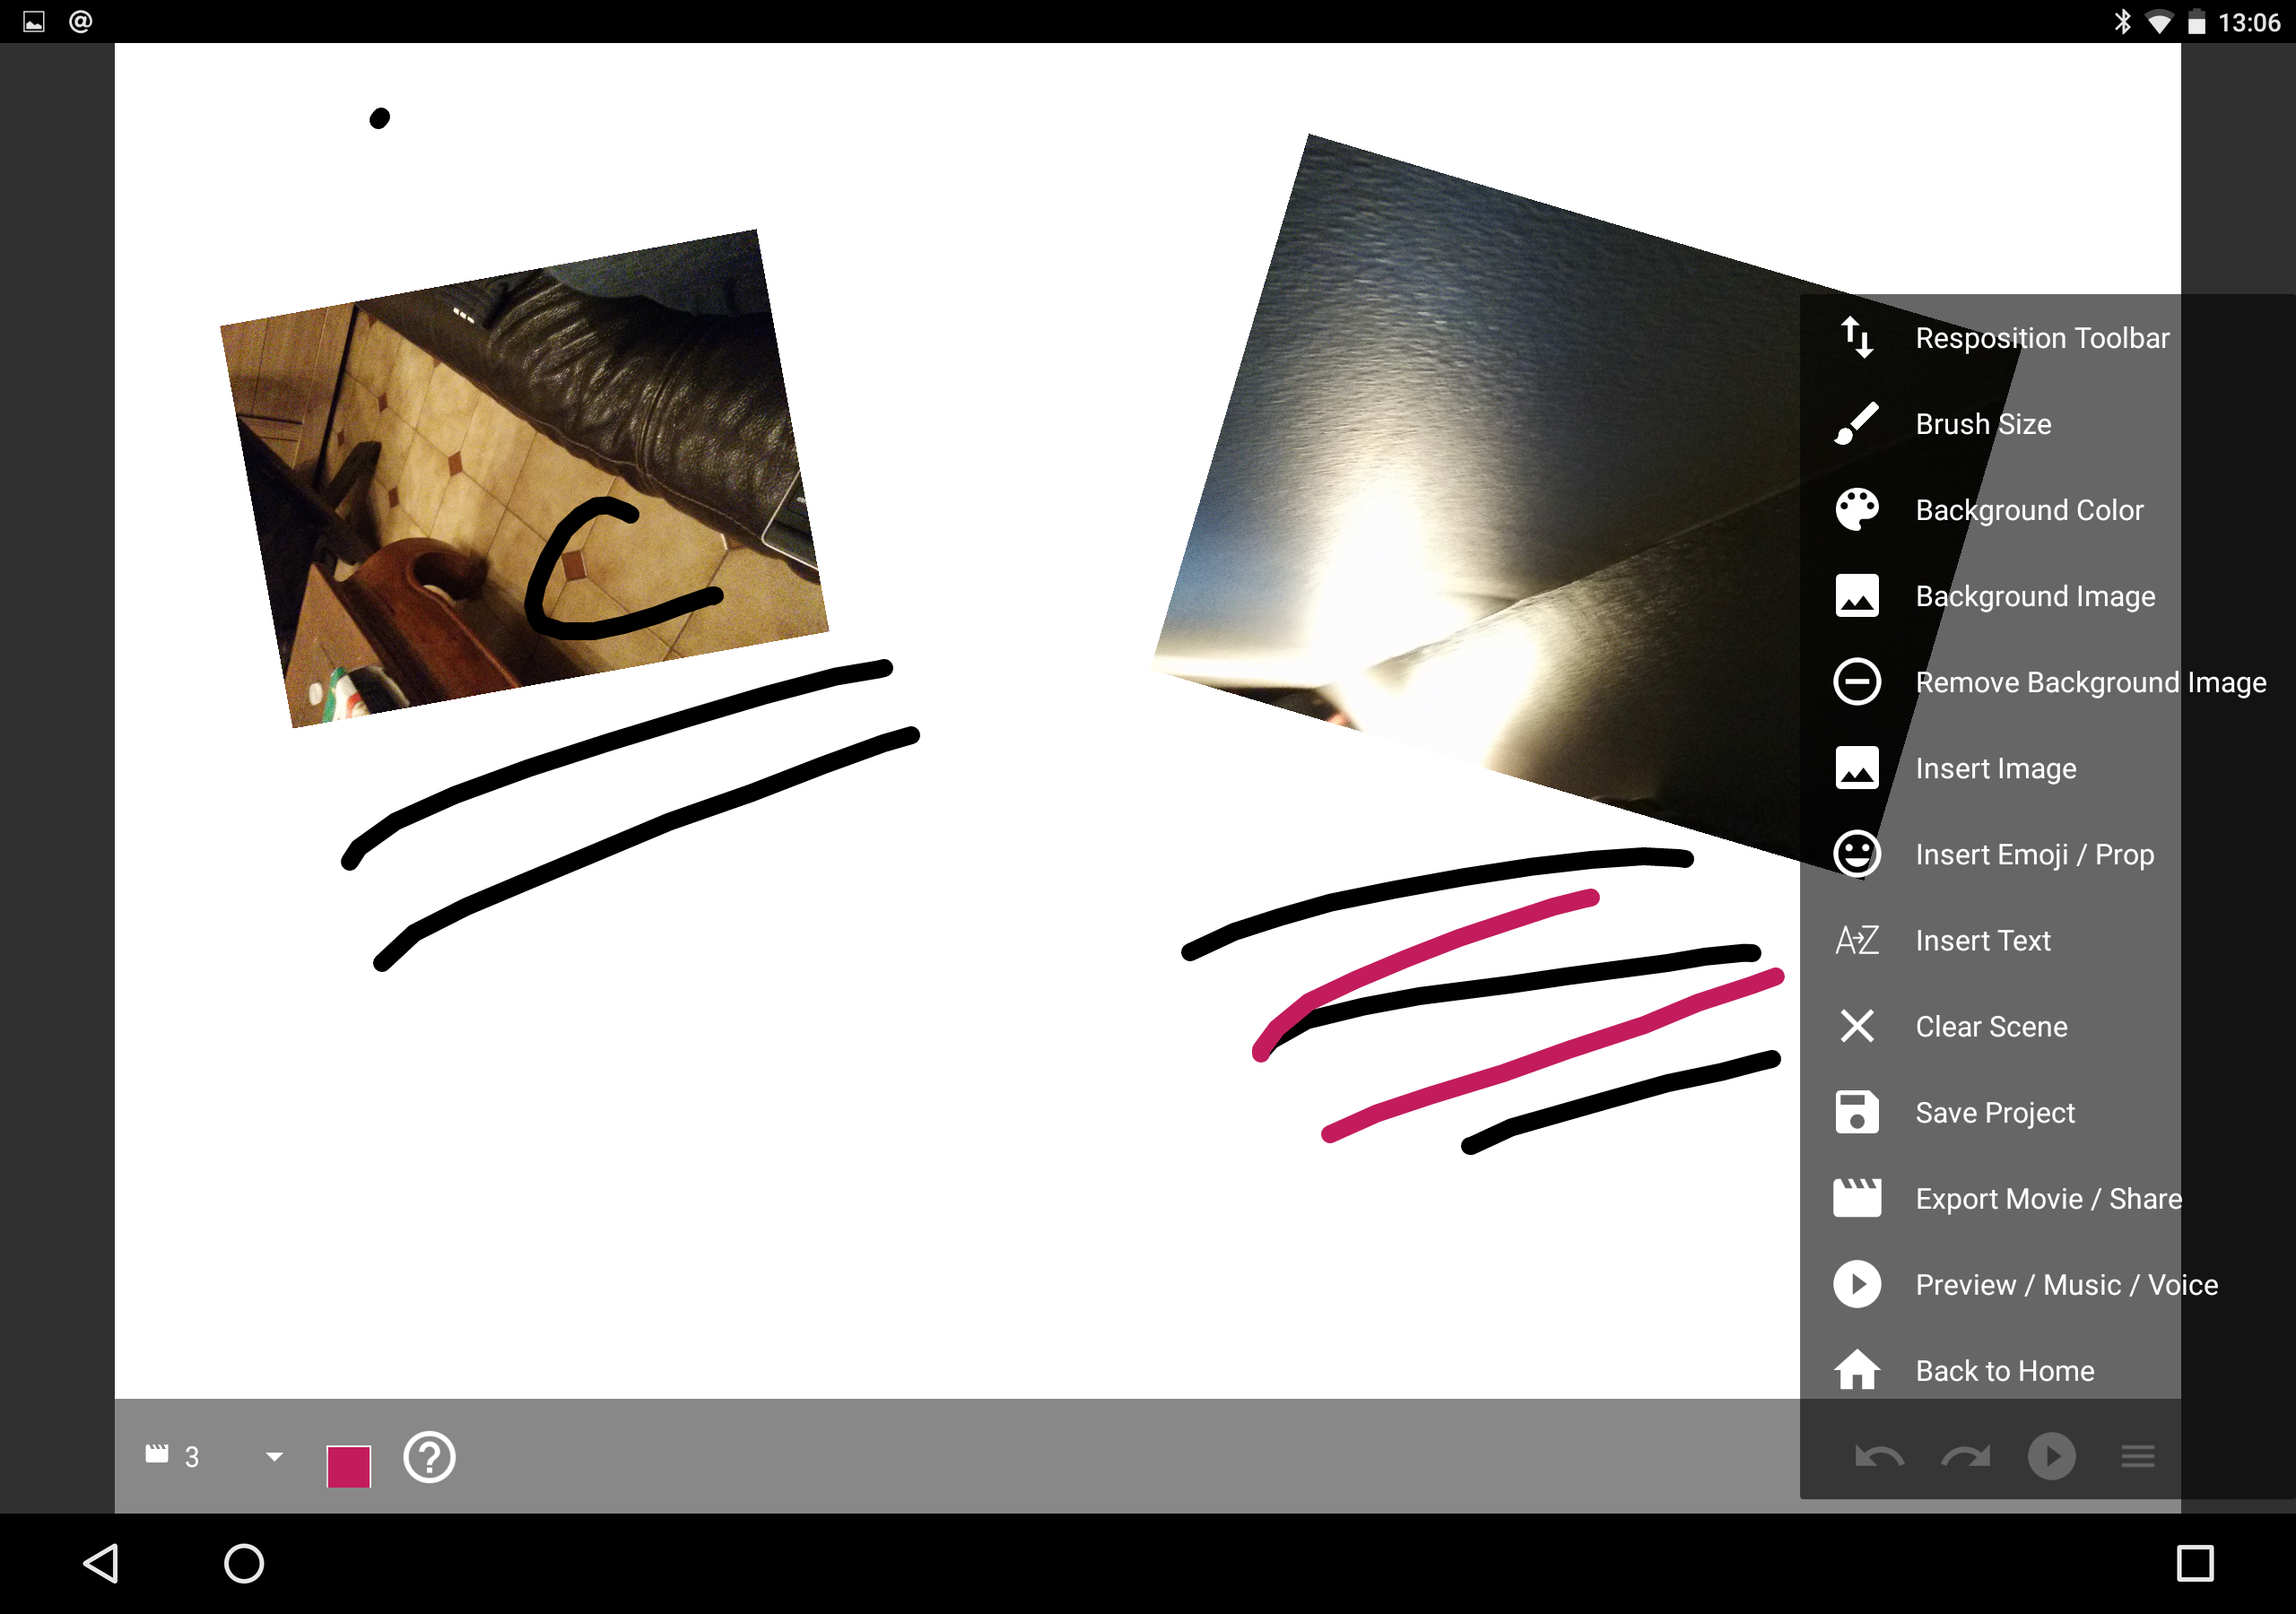Click the Save Project floppy disk icon
2296x1614 pixels.
tap(1857, 1112)
